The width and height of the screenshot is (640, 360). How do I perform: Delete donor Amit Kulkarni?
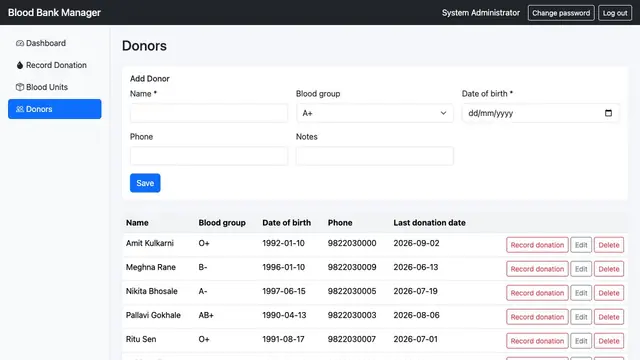(x=609, y=245)
